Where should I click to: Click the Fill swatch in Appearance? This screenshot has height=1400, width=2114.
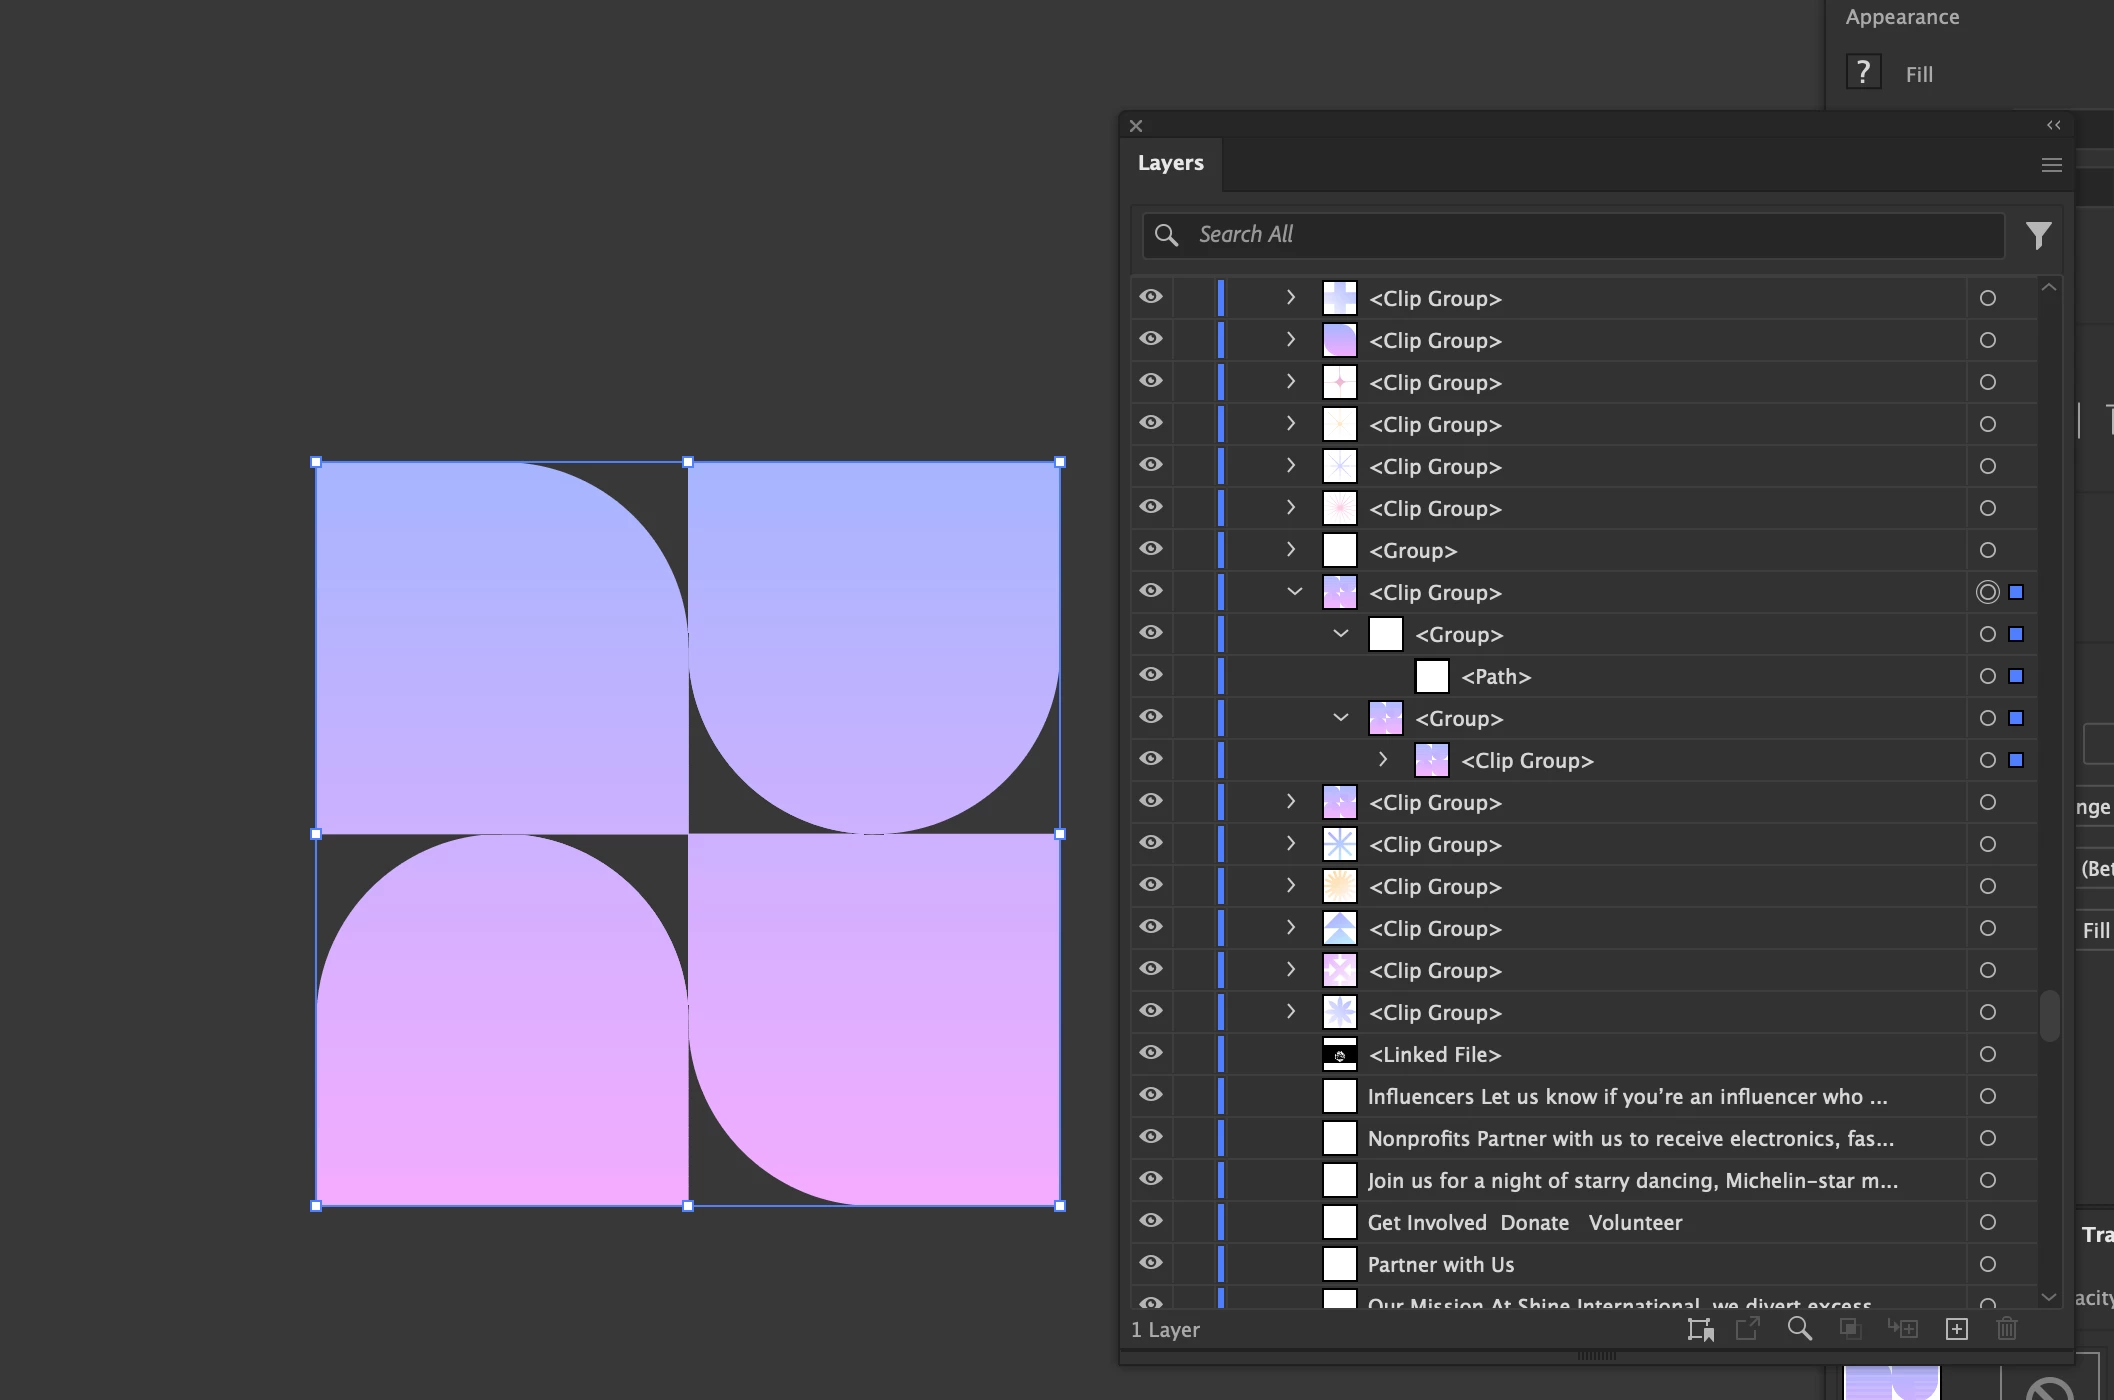[x=1863, y=73]
